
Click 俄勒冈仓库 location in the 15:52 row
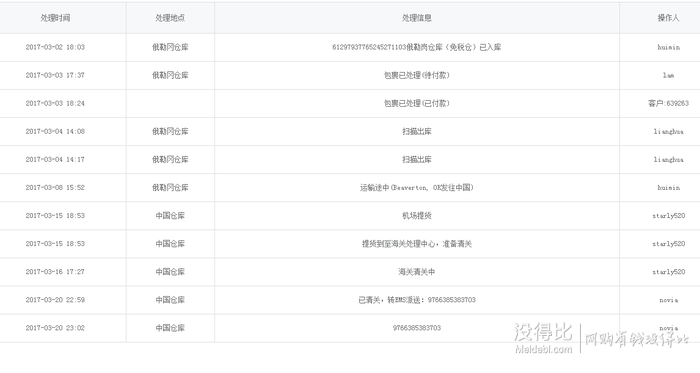[170, 188]
